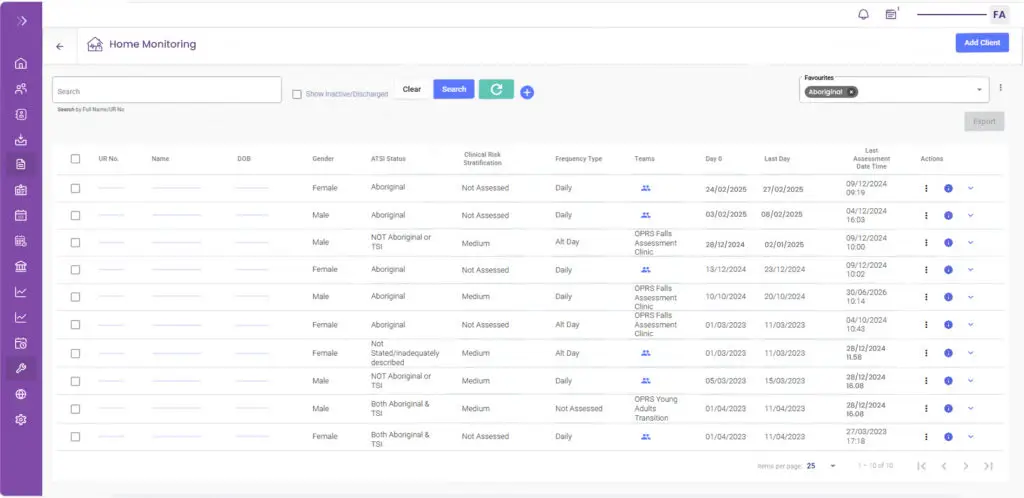Select checkbox for row with Day 13/12/2024
The image size is (1024, 498).
pos(75,270)
